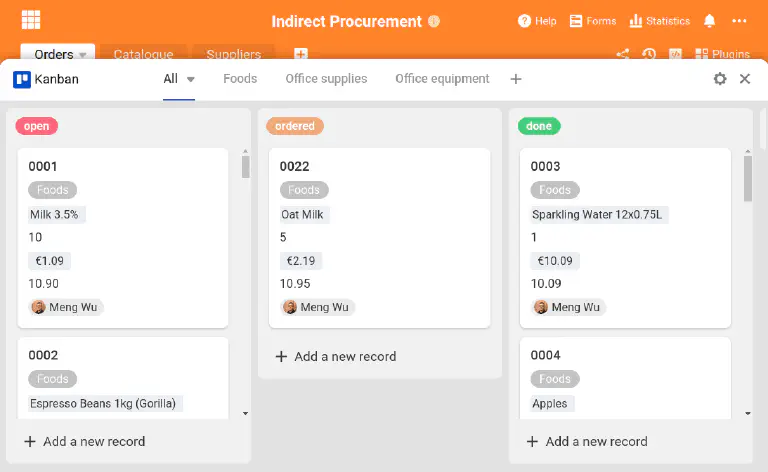Click the ordered status label
The image size is (768, 472).
point(295,126)
